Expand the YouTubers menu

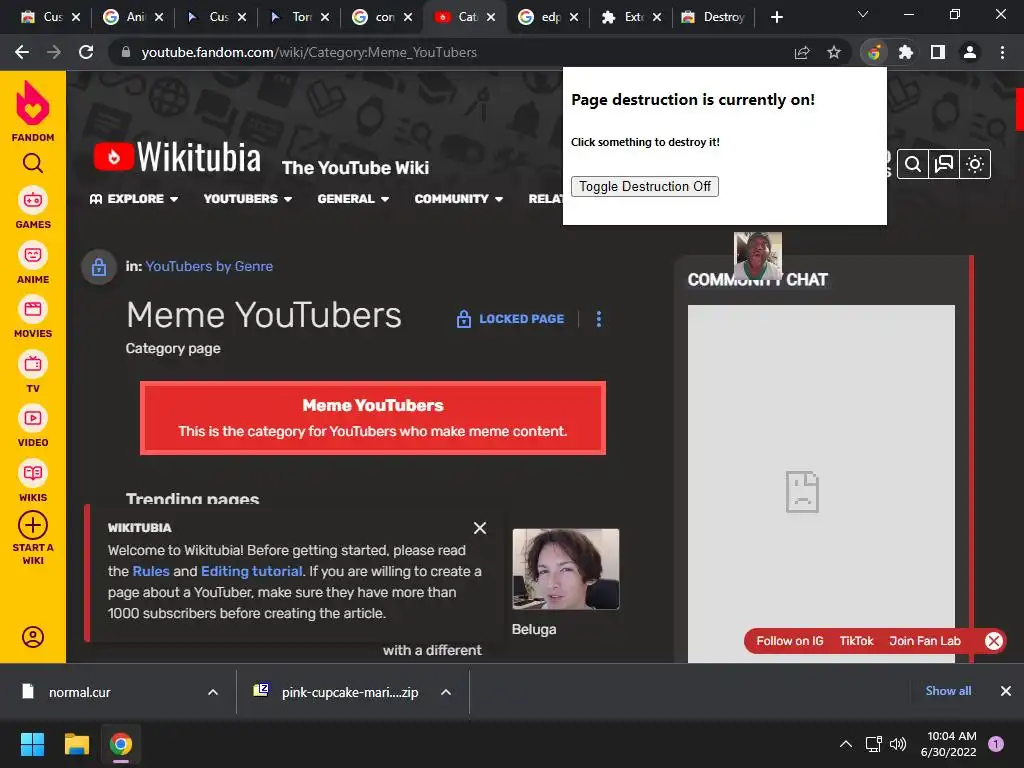point(248,199)
